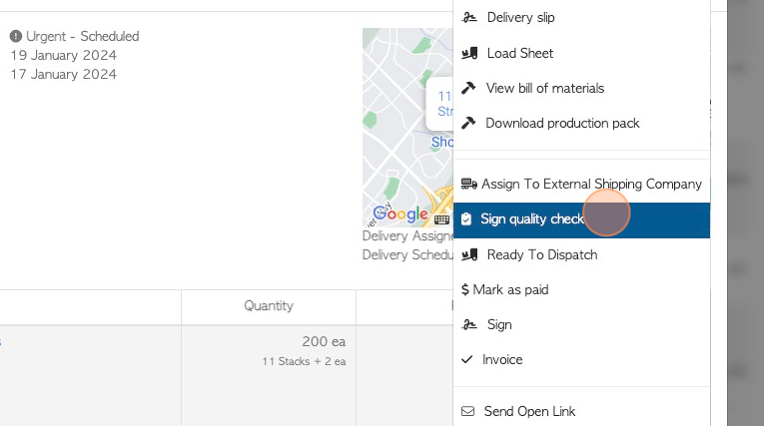Click hammer icon beside View bill of materials
764x426 pixels.
click(468, 88)
